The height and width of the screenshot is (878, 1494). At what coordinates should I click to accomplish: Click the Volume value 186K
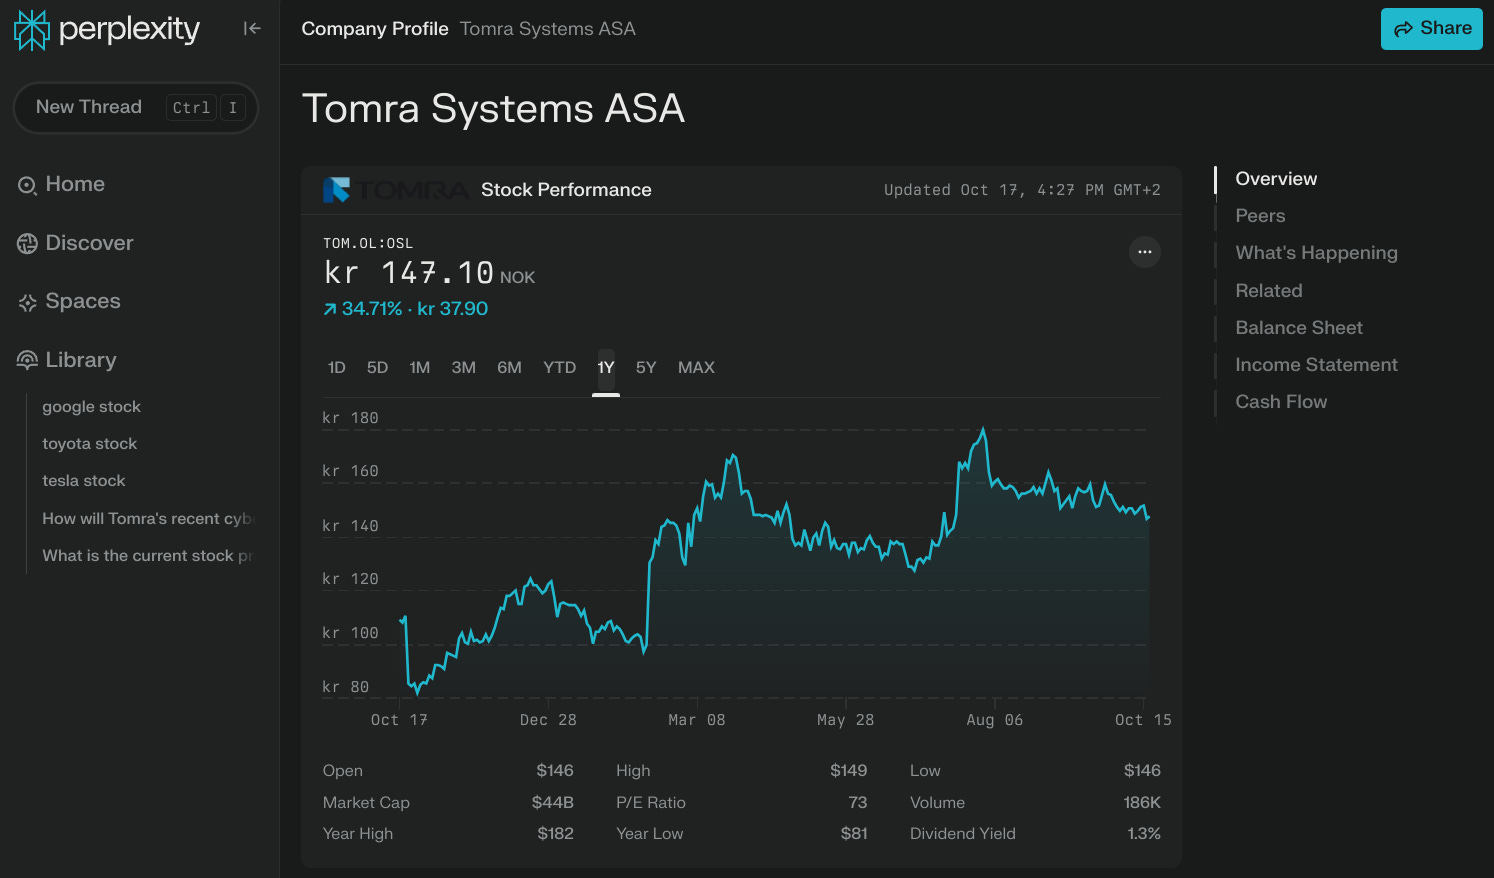tap(1142, 803)
